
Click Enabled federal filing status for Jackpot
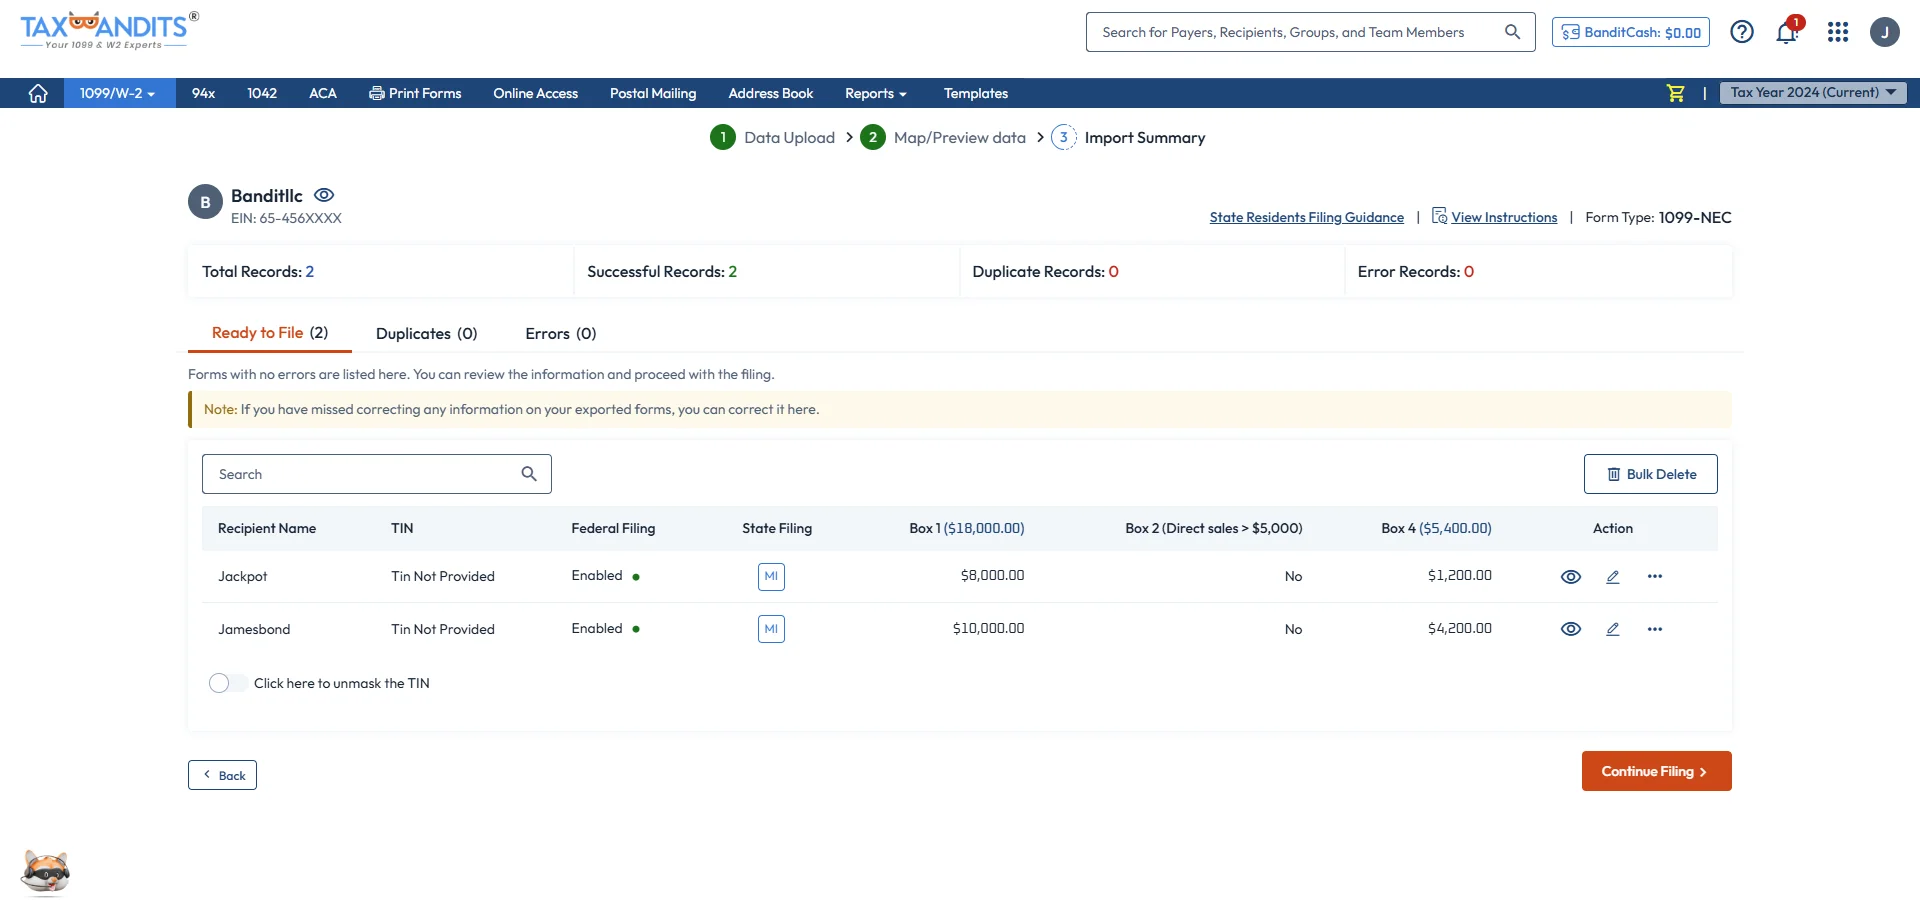[605, 576]
